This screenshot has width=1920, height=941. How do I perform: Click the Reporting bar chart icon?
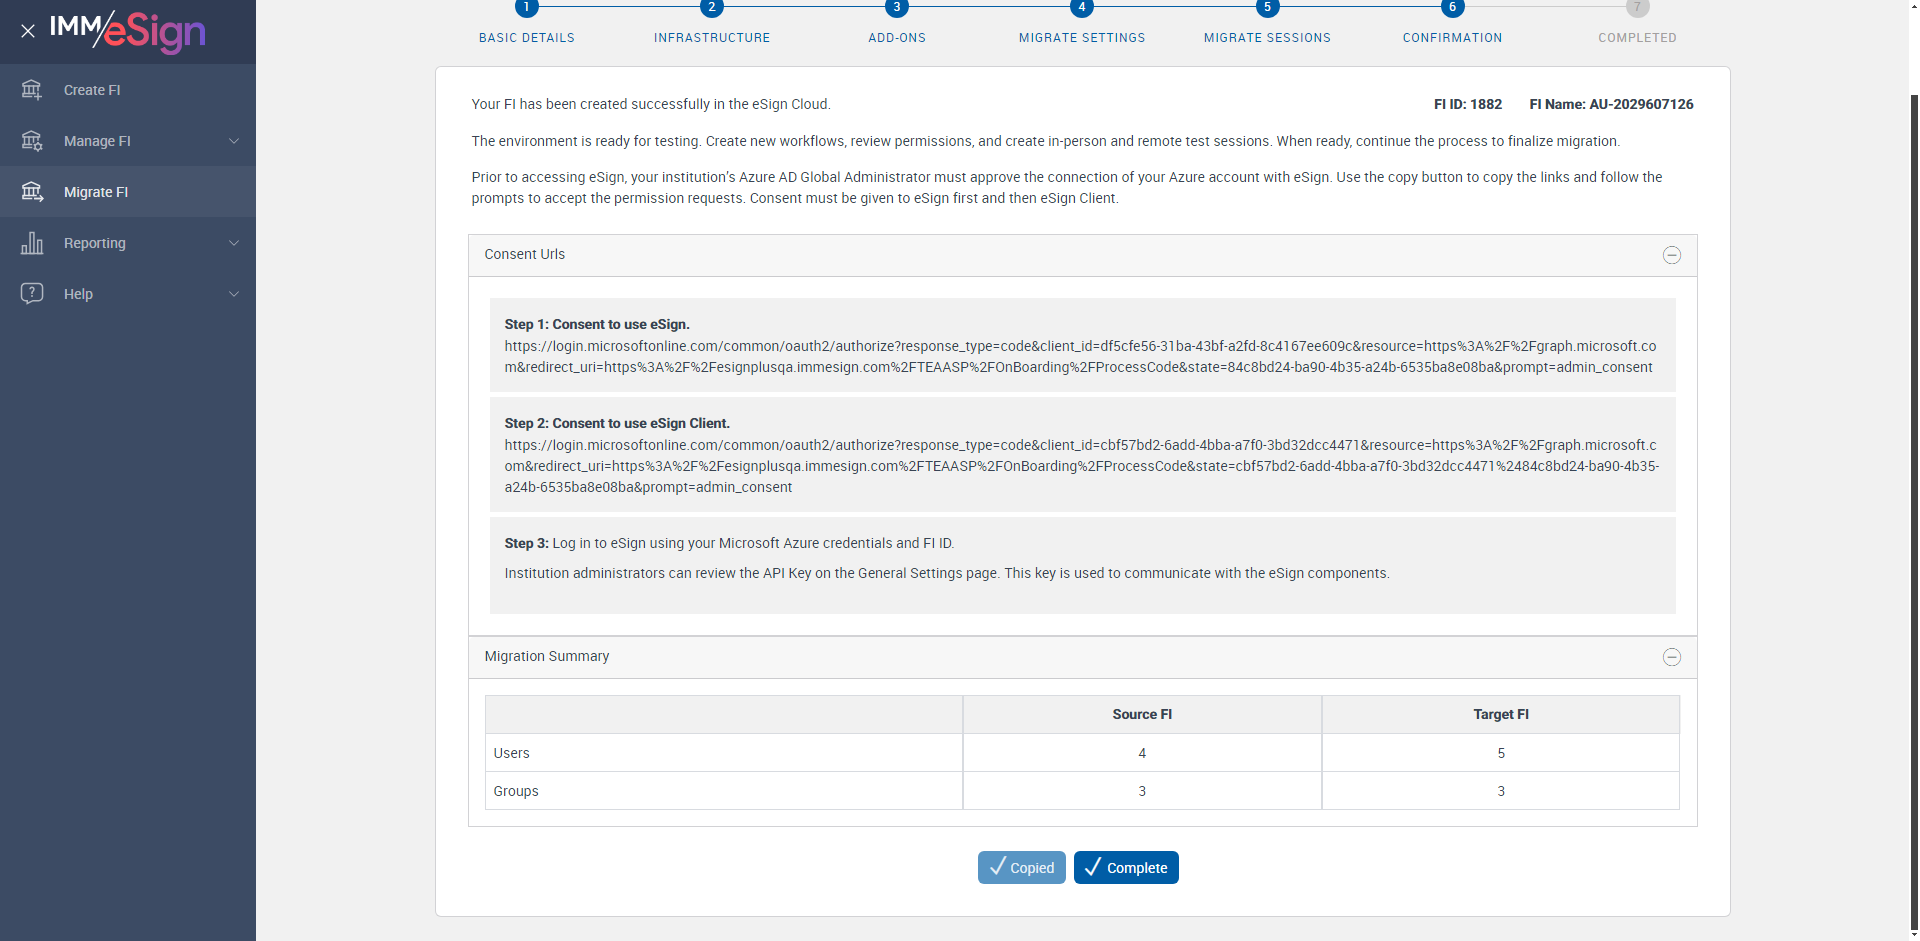click(32, 243)
